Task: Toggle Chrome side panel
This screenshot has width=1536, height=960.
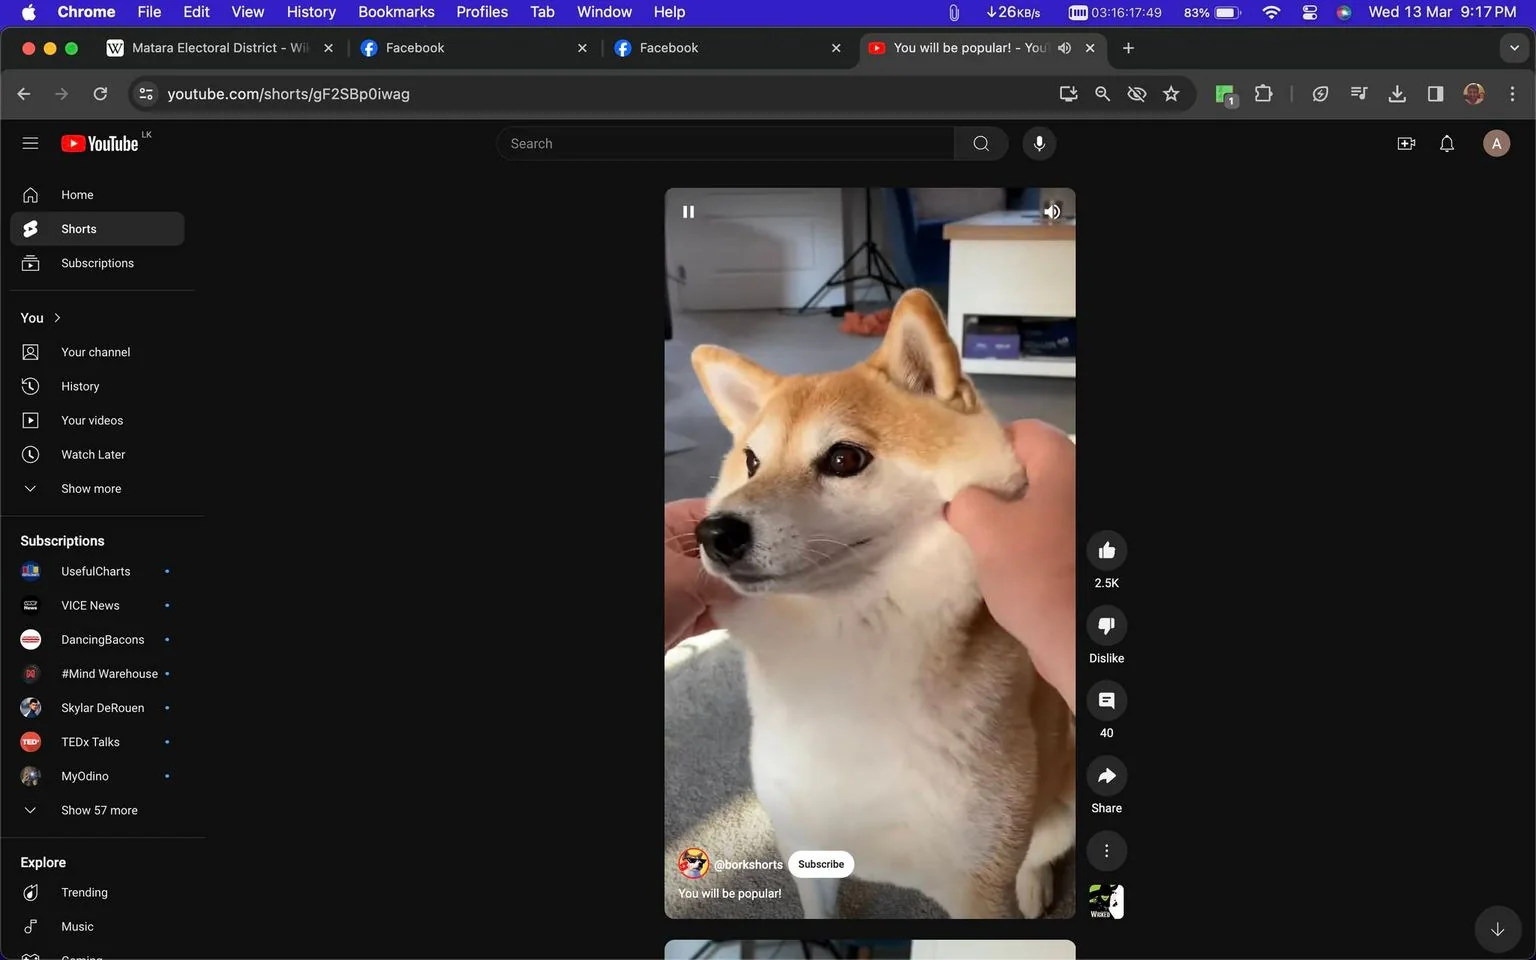Action: (x=1435, y=94)
